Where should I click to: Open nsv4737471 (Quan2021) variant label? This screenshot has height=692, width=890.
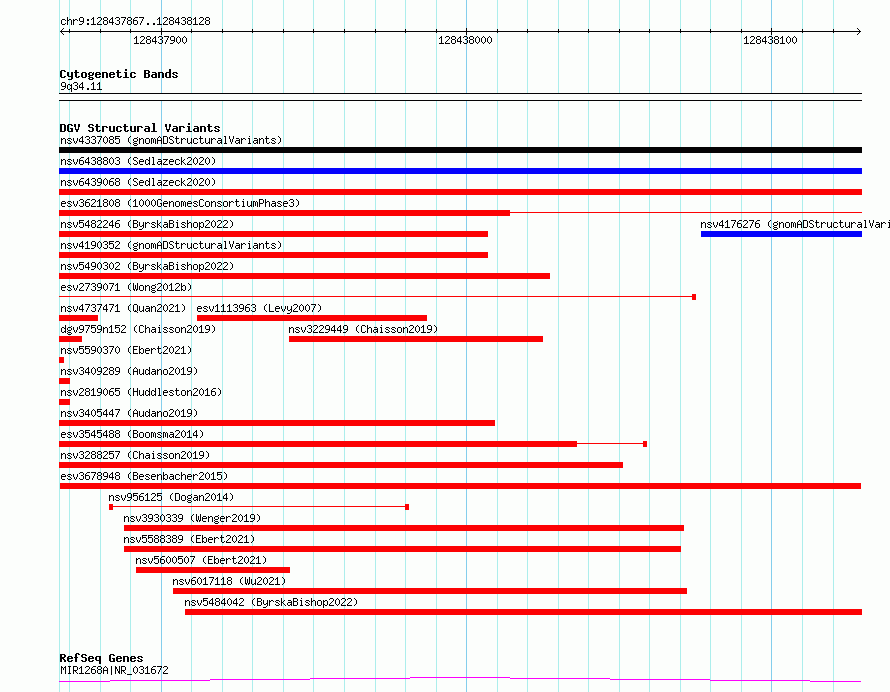(x=123, y=308)
